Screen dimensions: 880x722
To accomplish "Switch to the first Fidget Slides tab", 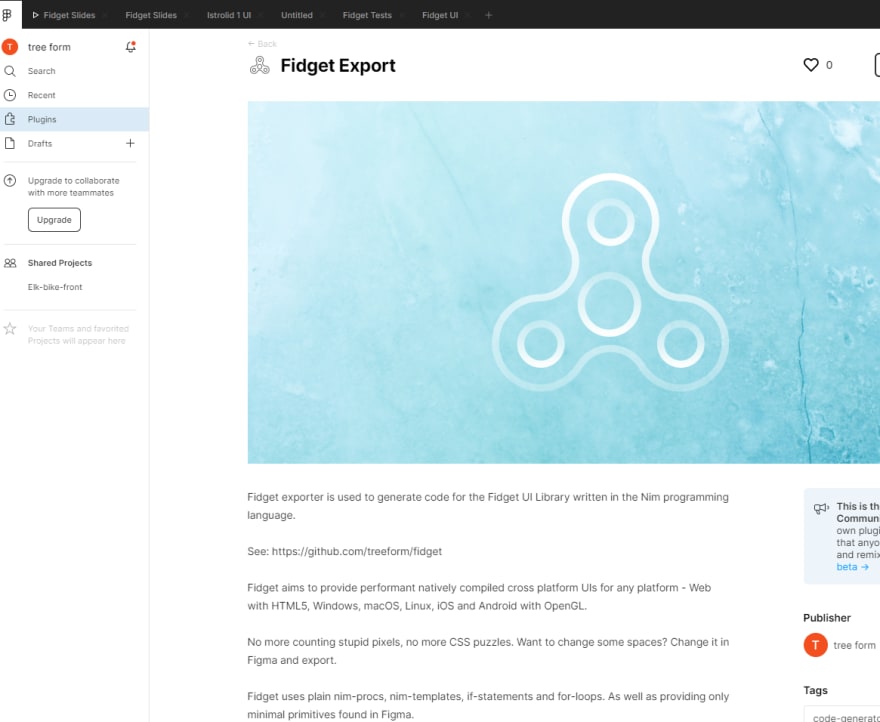I will point(69,15).
